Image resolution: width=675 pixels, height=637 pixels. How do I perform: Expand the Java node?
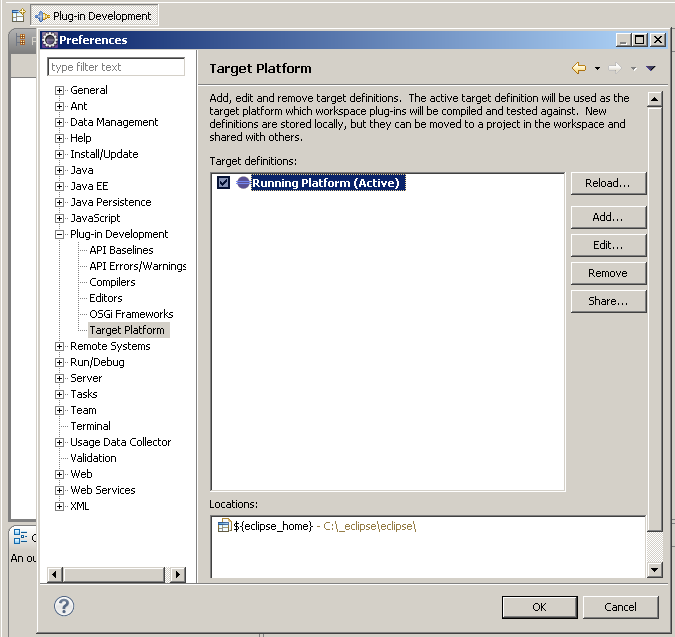pyautogui.click(x=59, y=170)
